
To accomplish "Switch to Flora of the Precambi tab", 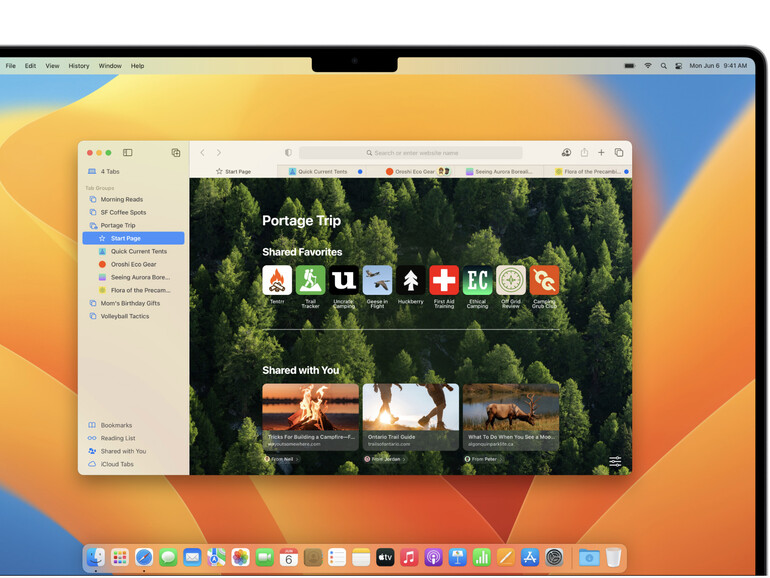I will [x=588, y=171].
